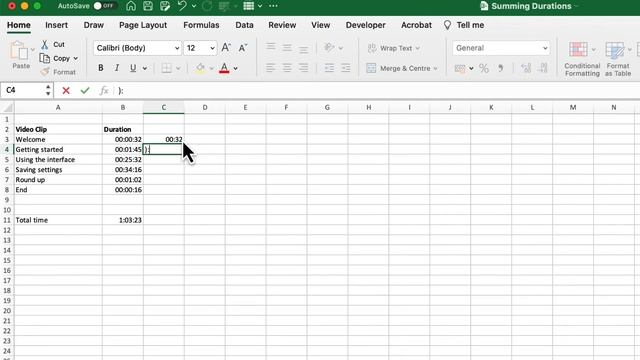640x360 pixels.
Task: Click the Copy button
Action: (x=55, y=58)
